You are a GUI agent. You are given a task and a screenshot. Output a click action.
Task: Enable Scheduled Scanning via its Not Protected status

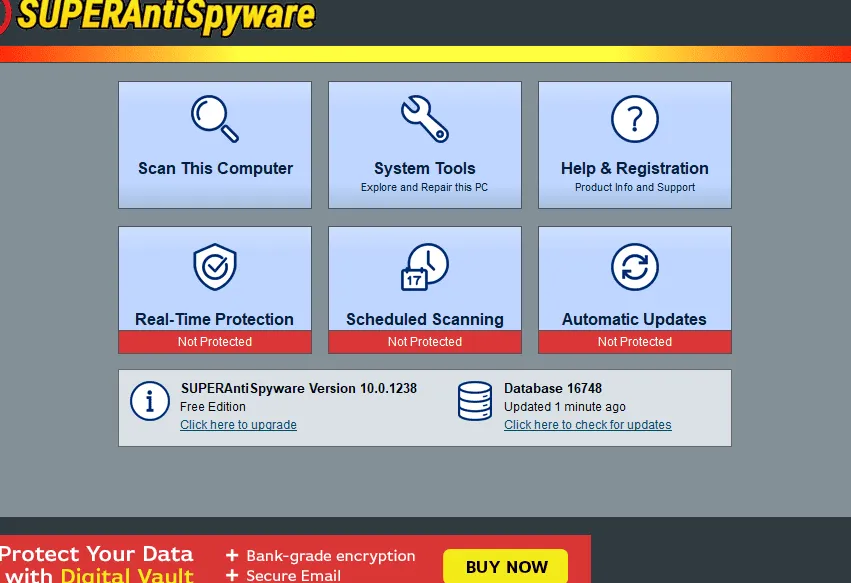424,341
